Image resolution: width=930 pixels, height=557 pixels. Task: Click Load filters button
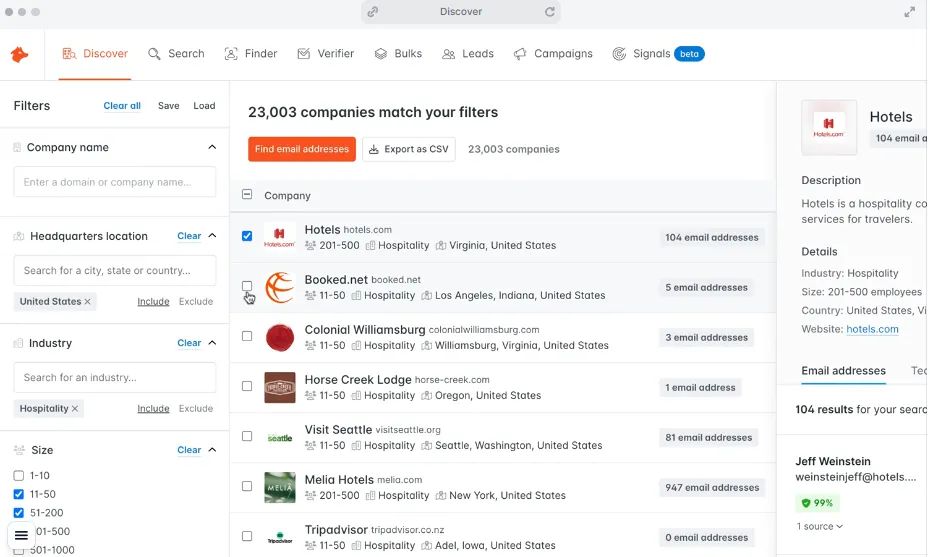click(204, 106)
